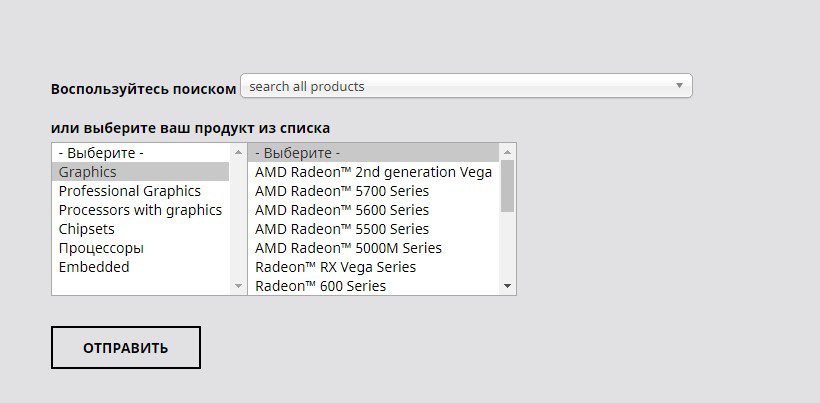This screenshot has height=403, width=820.
Task: Click the search dropdown arrow
Action: pyautogui.click(x=679, y=86)
